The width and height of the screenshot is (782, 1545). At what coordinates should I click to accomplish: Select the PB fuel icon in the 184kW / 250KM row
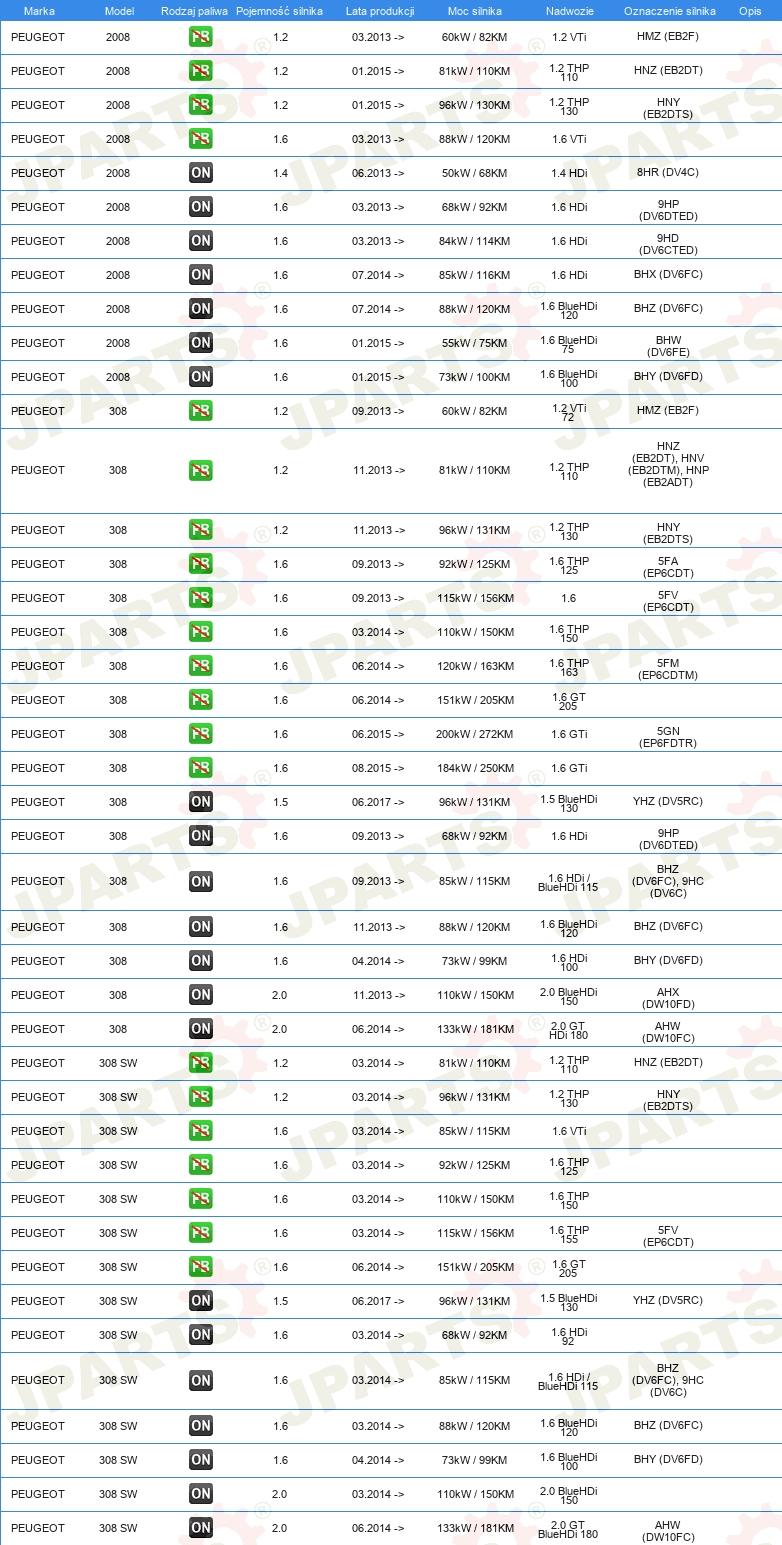point(201,768)
